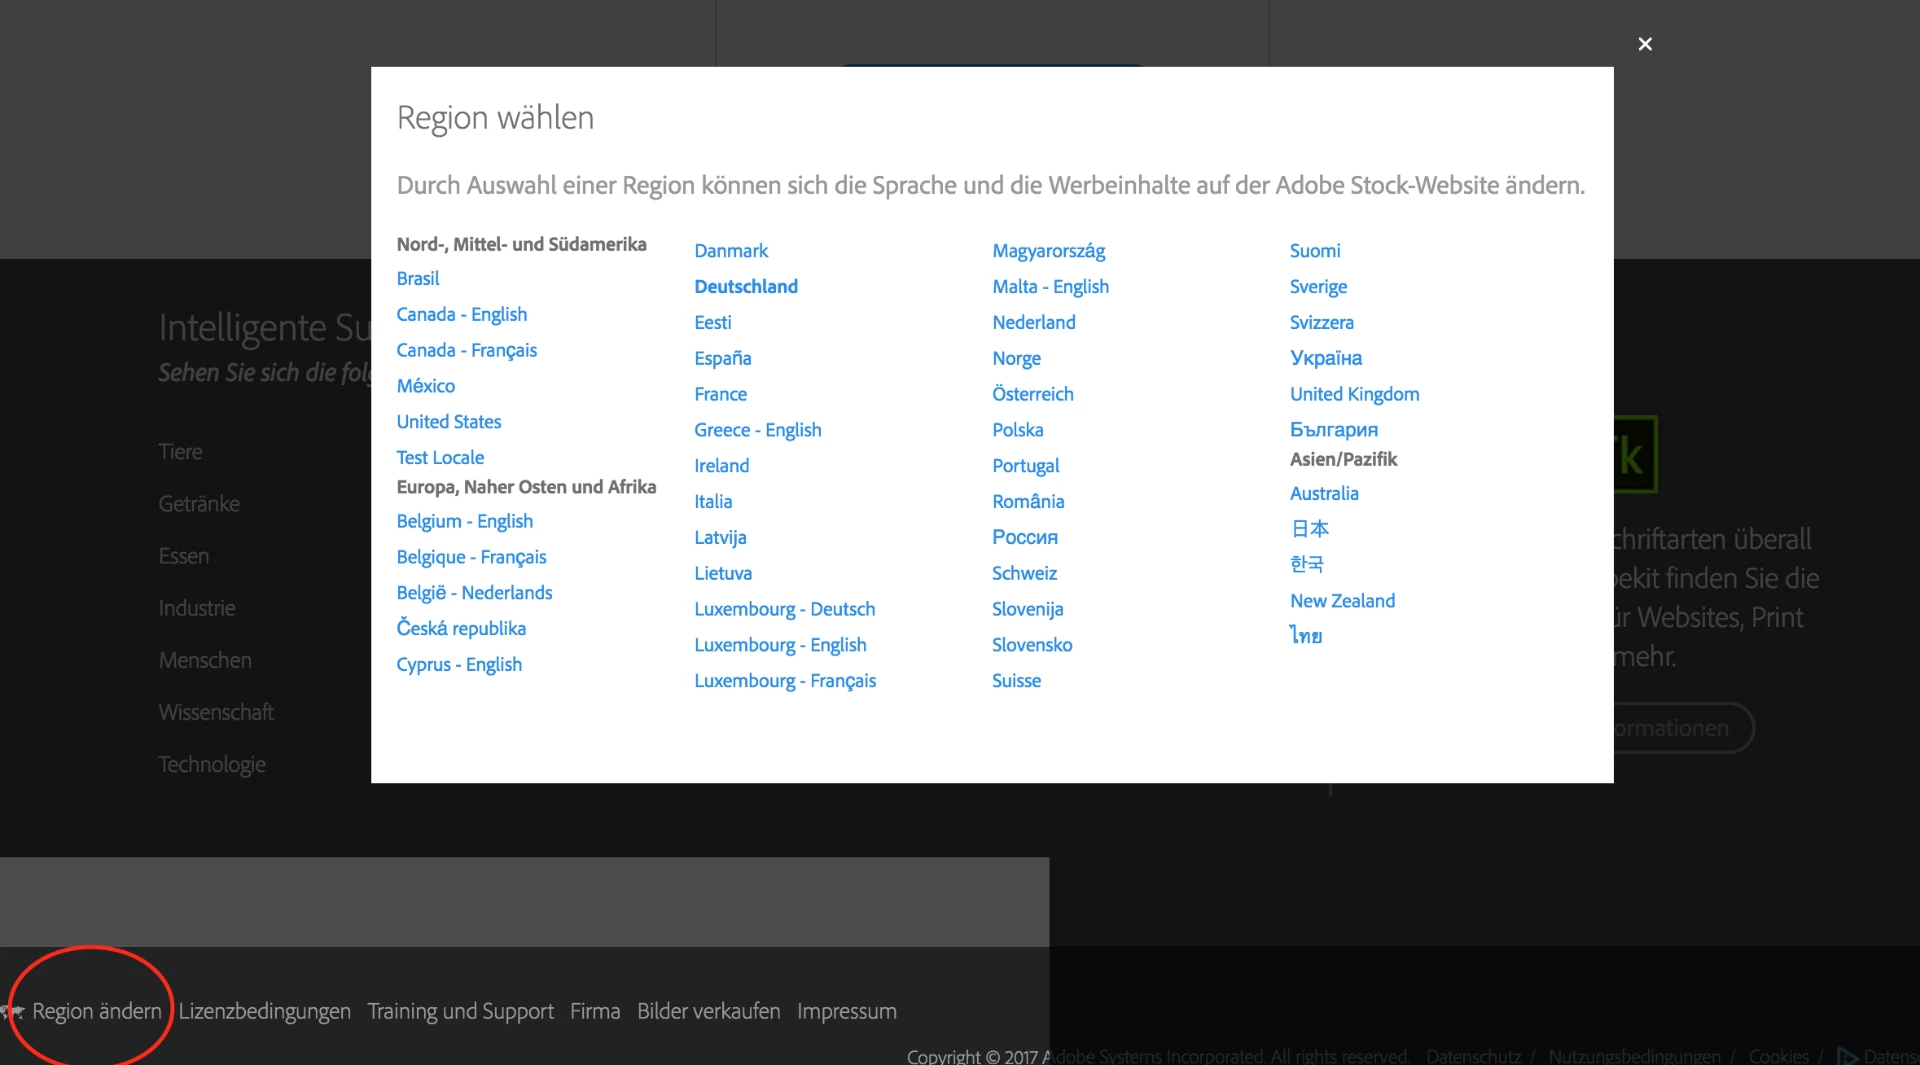Screen dimensions: 1920x1065
Task: Click Region ändern in footer
Action: (x=96, y=1012)
